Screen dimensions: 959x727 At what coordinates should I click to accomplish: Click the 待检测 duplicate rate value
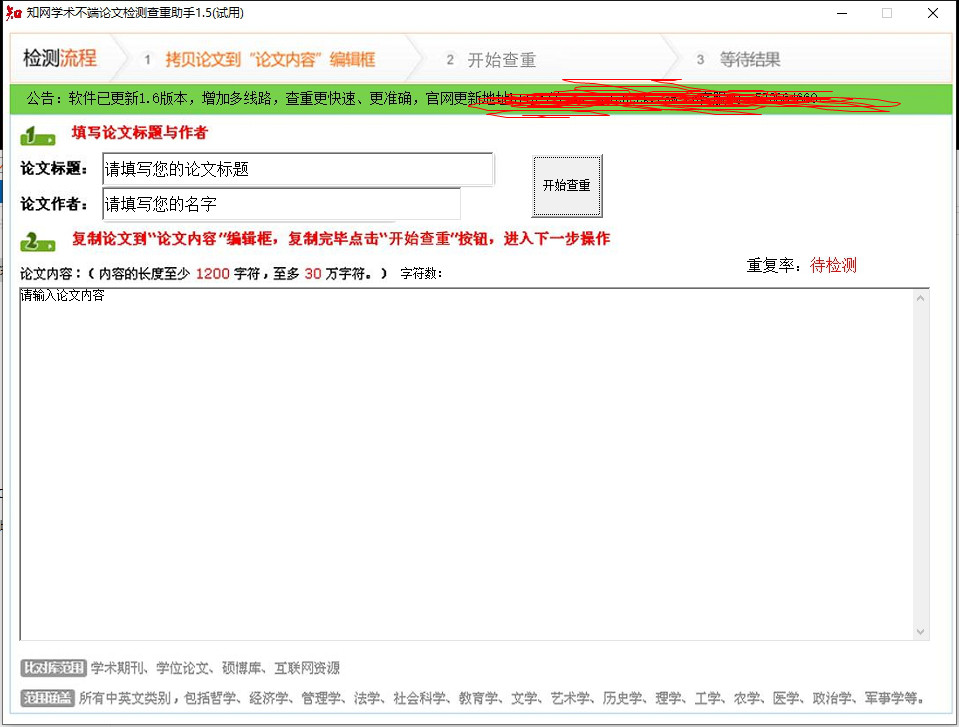click(x=833, y=265)
